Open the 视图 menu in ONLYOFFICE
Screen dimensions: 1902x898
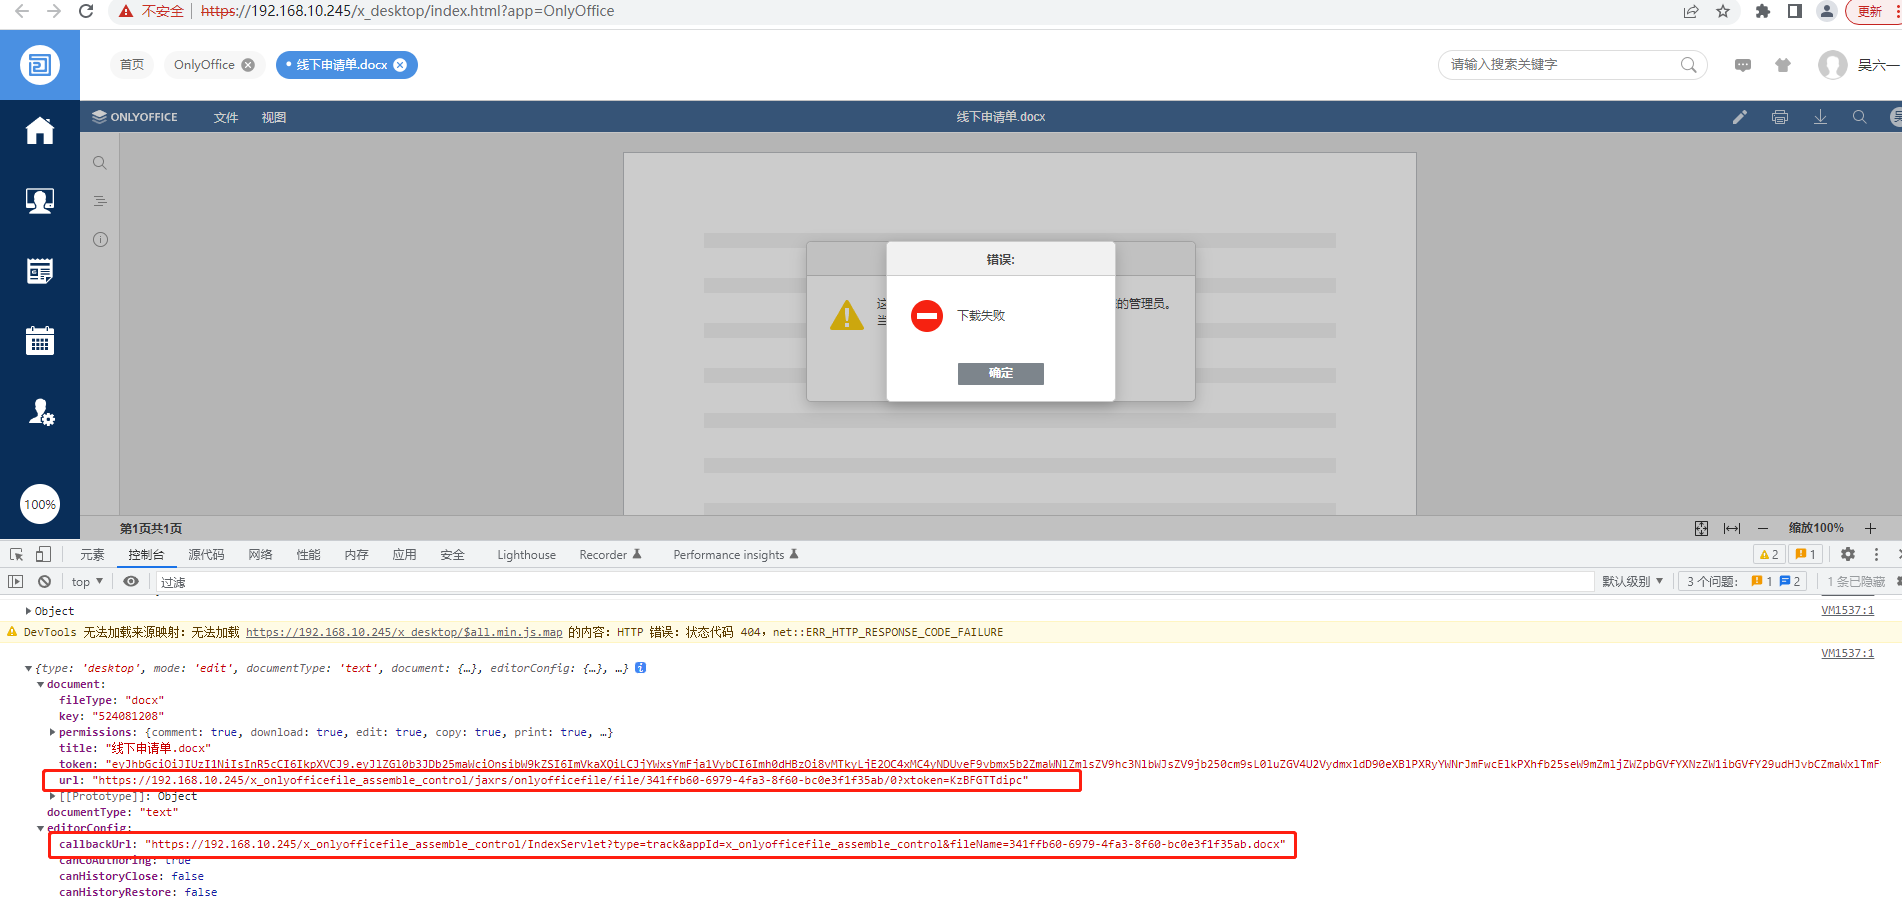[274, 117]
